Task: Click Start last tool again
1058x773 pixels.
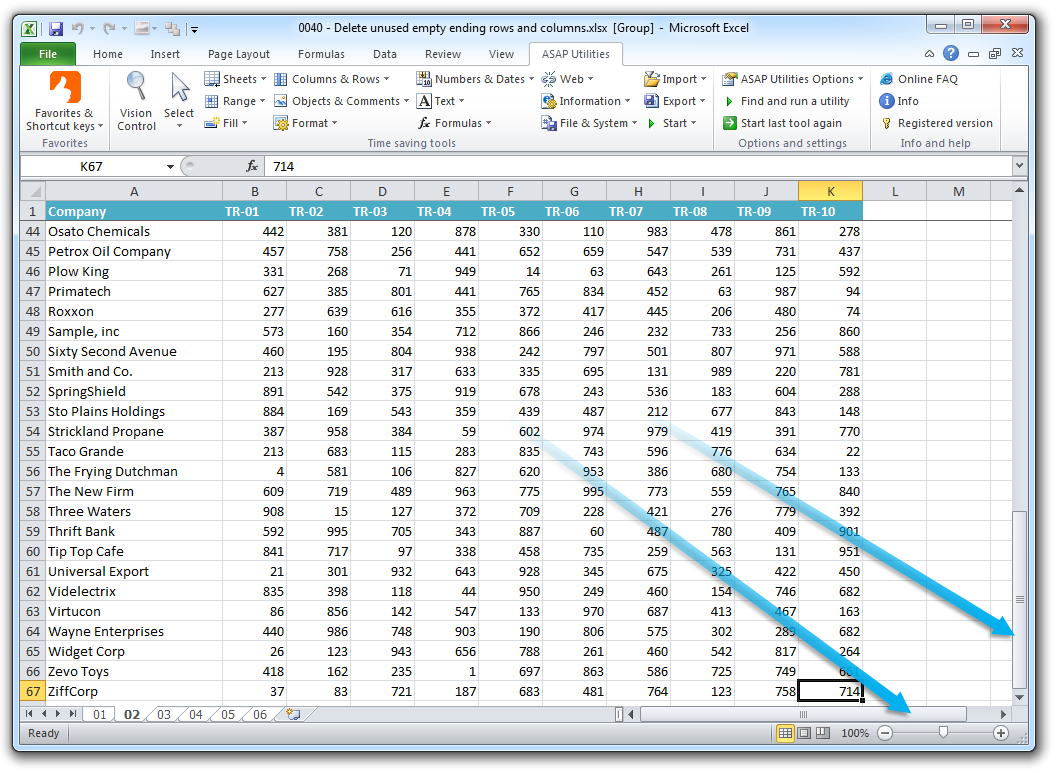Action: pos(782,123)
